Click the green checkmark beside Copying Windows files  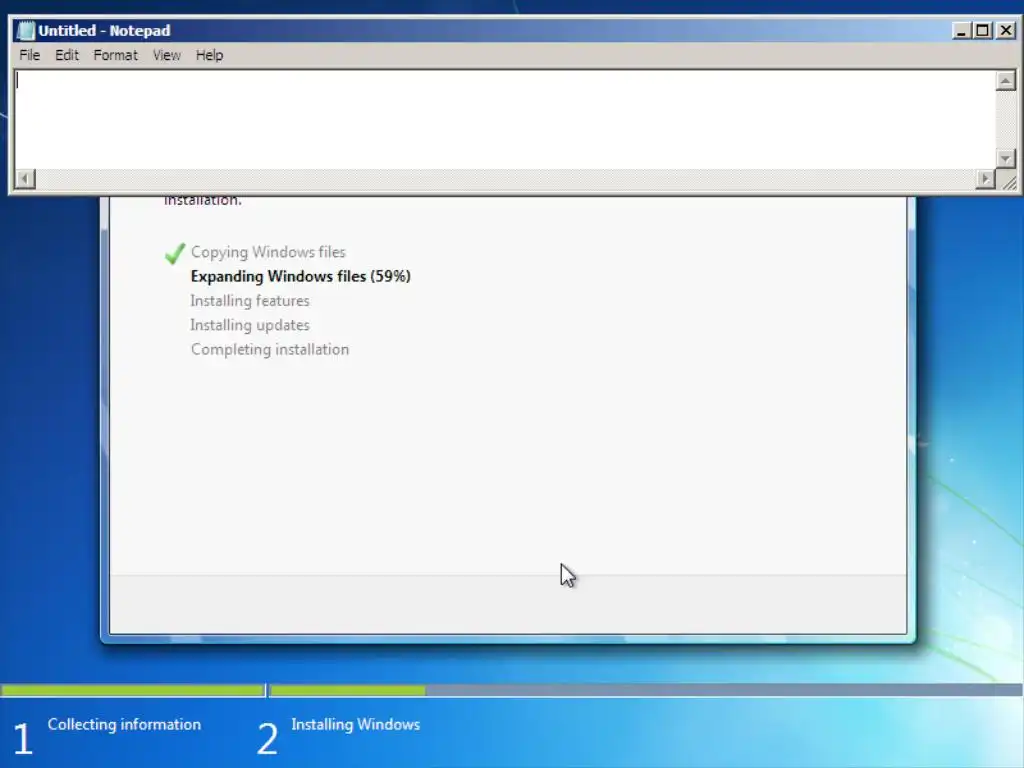point(175,253)
